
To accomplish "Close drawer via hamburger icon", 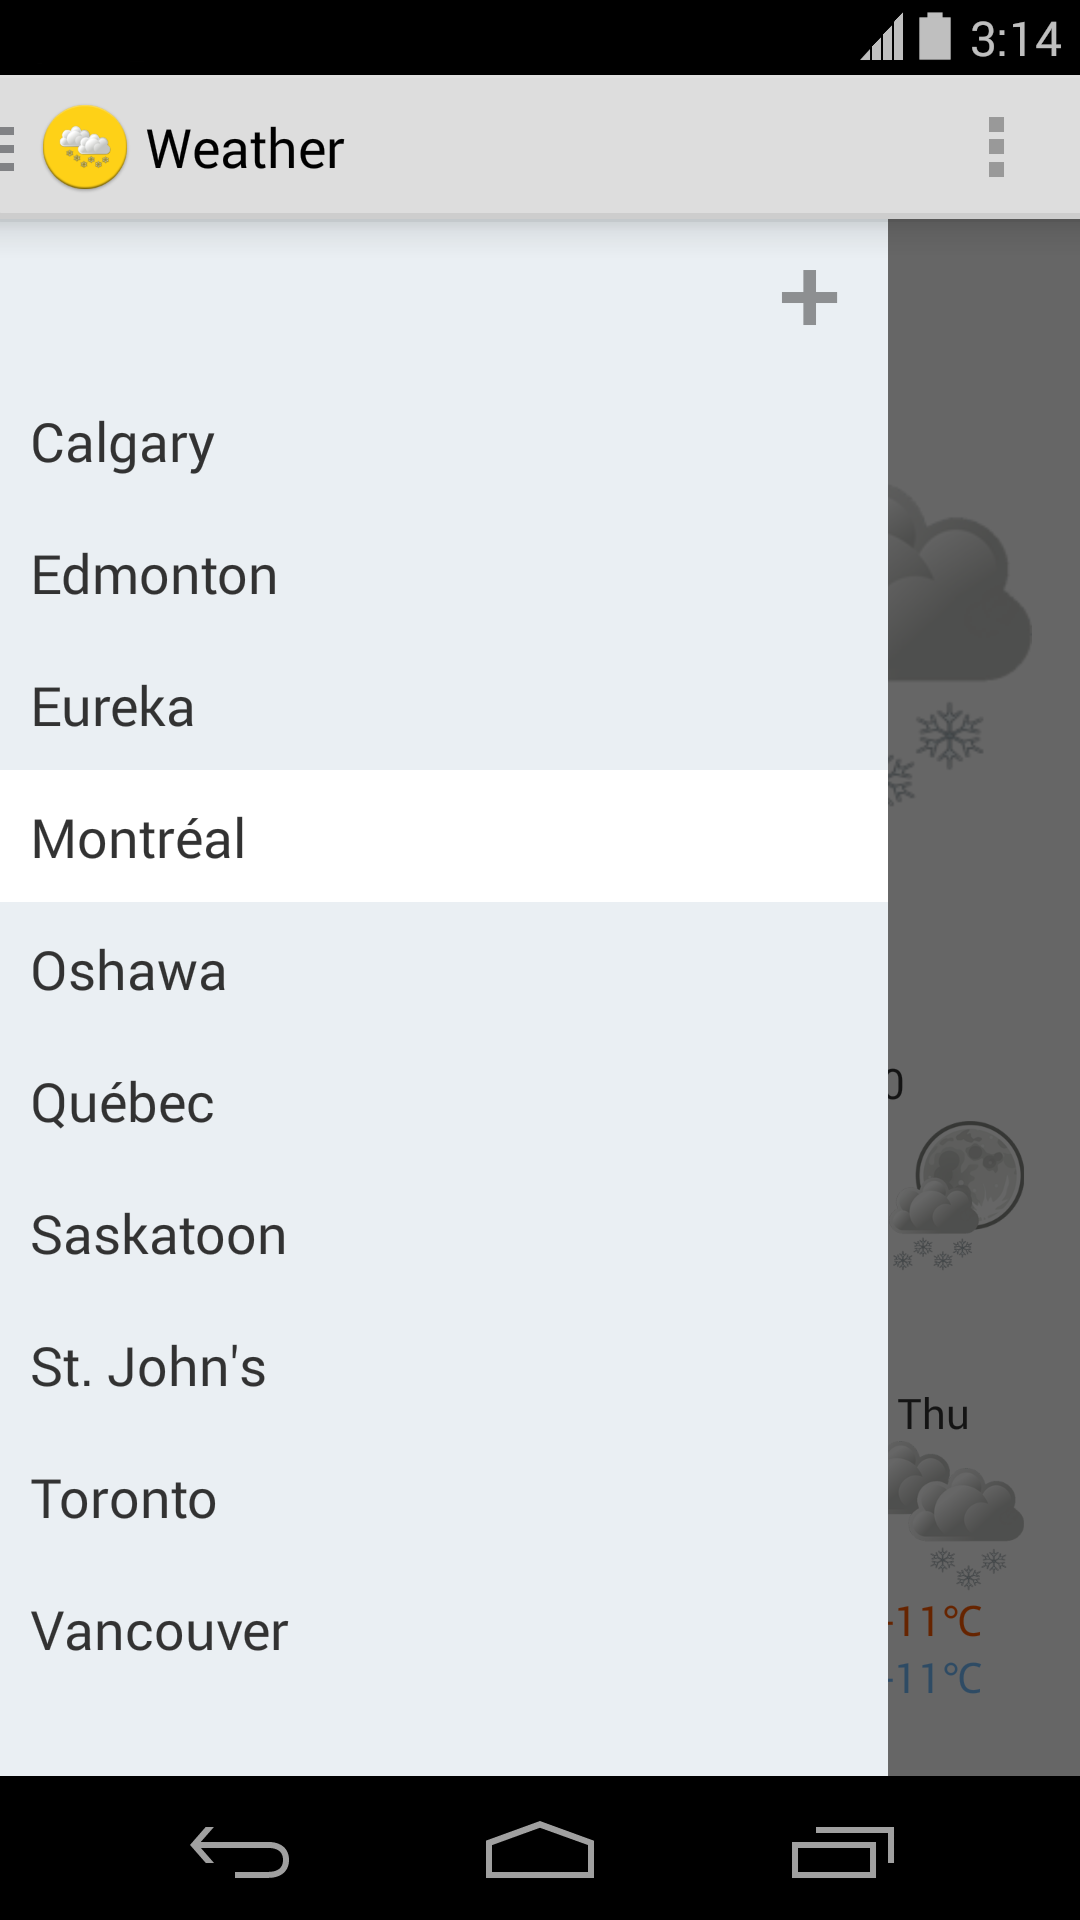I will [10, 148].
